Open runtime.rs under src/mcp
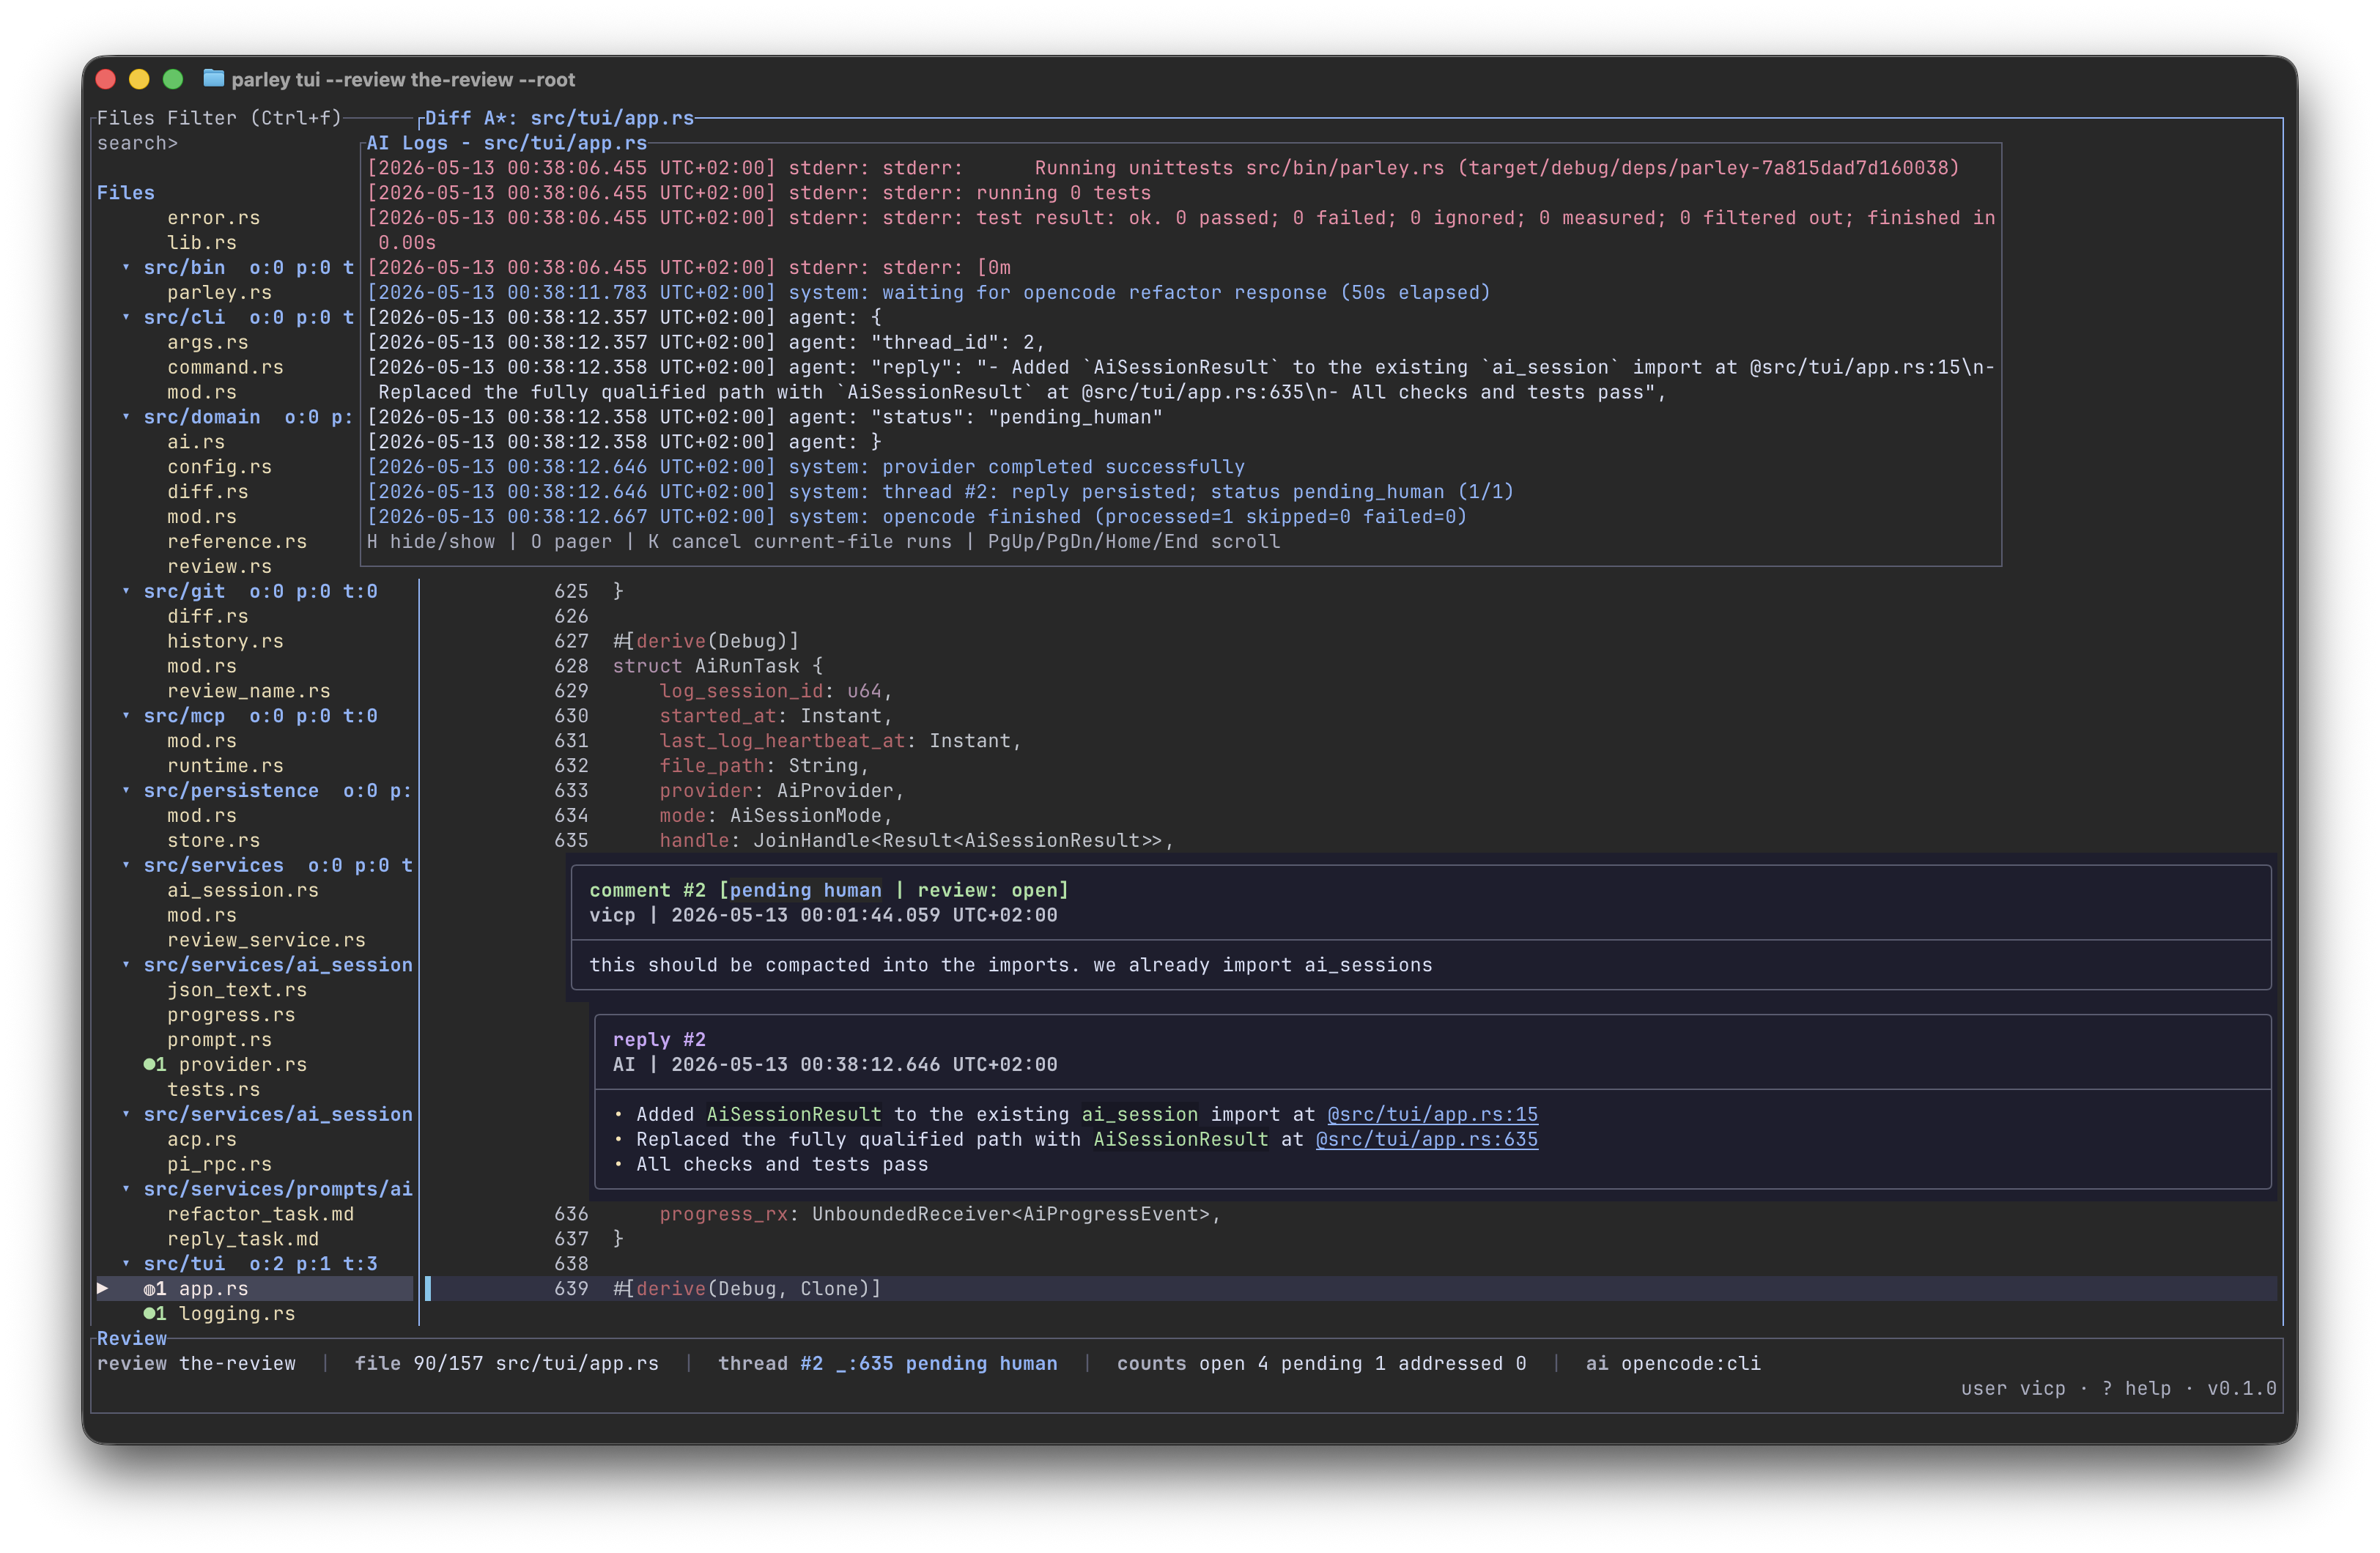This screenshot has height=1553, width=2380. click(x=225, y=765)
